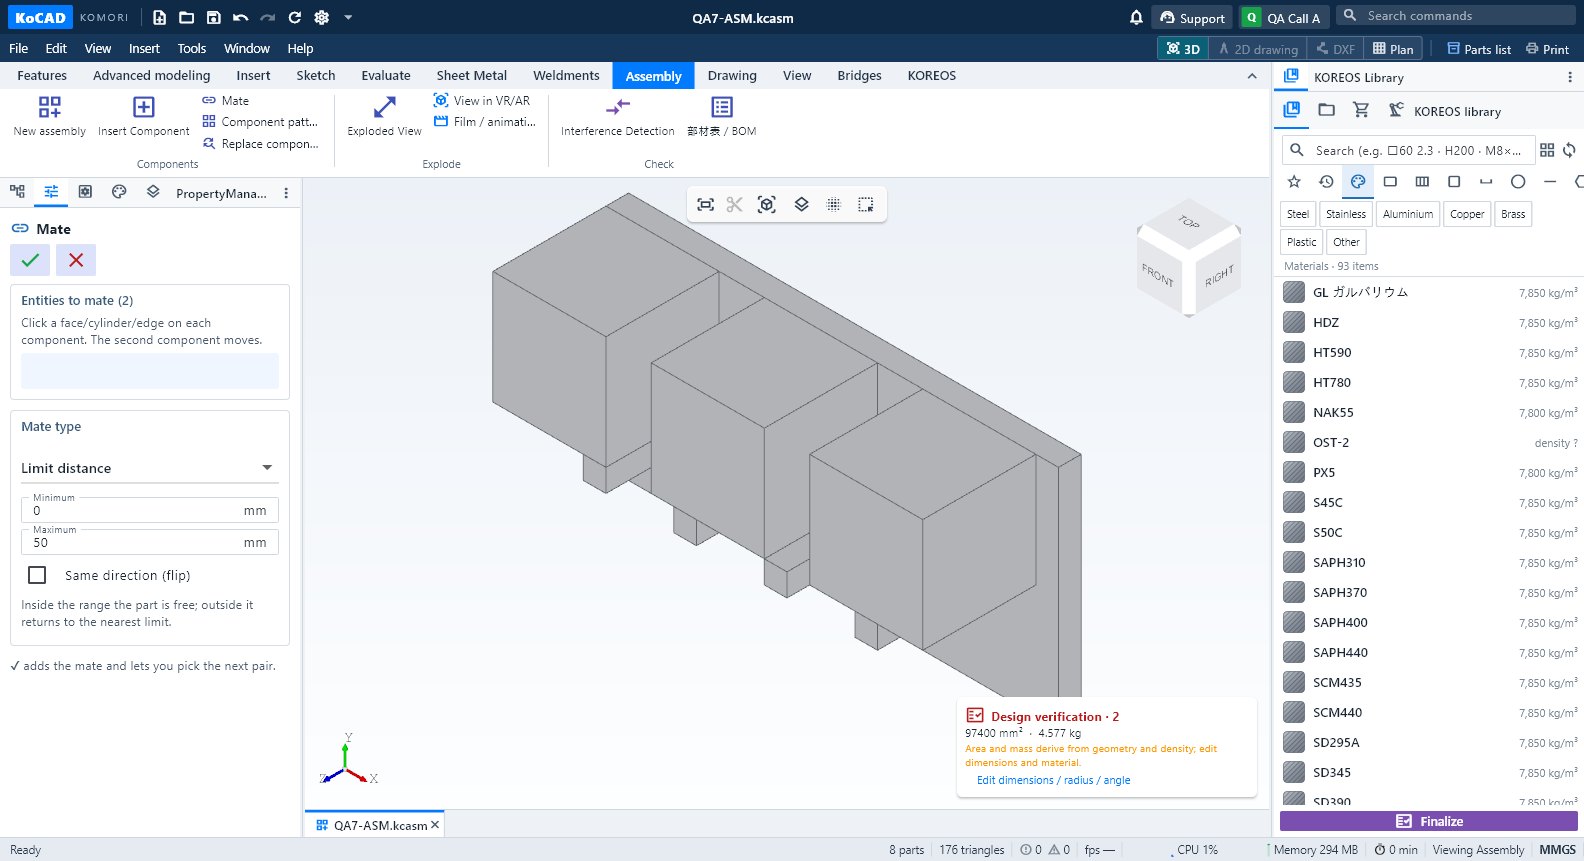
Task: Confirm the mate with the green checkmark
Action: tap(30, 260)
